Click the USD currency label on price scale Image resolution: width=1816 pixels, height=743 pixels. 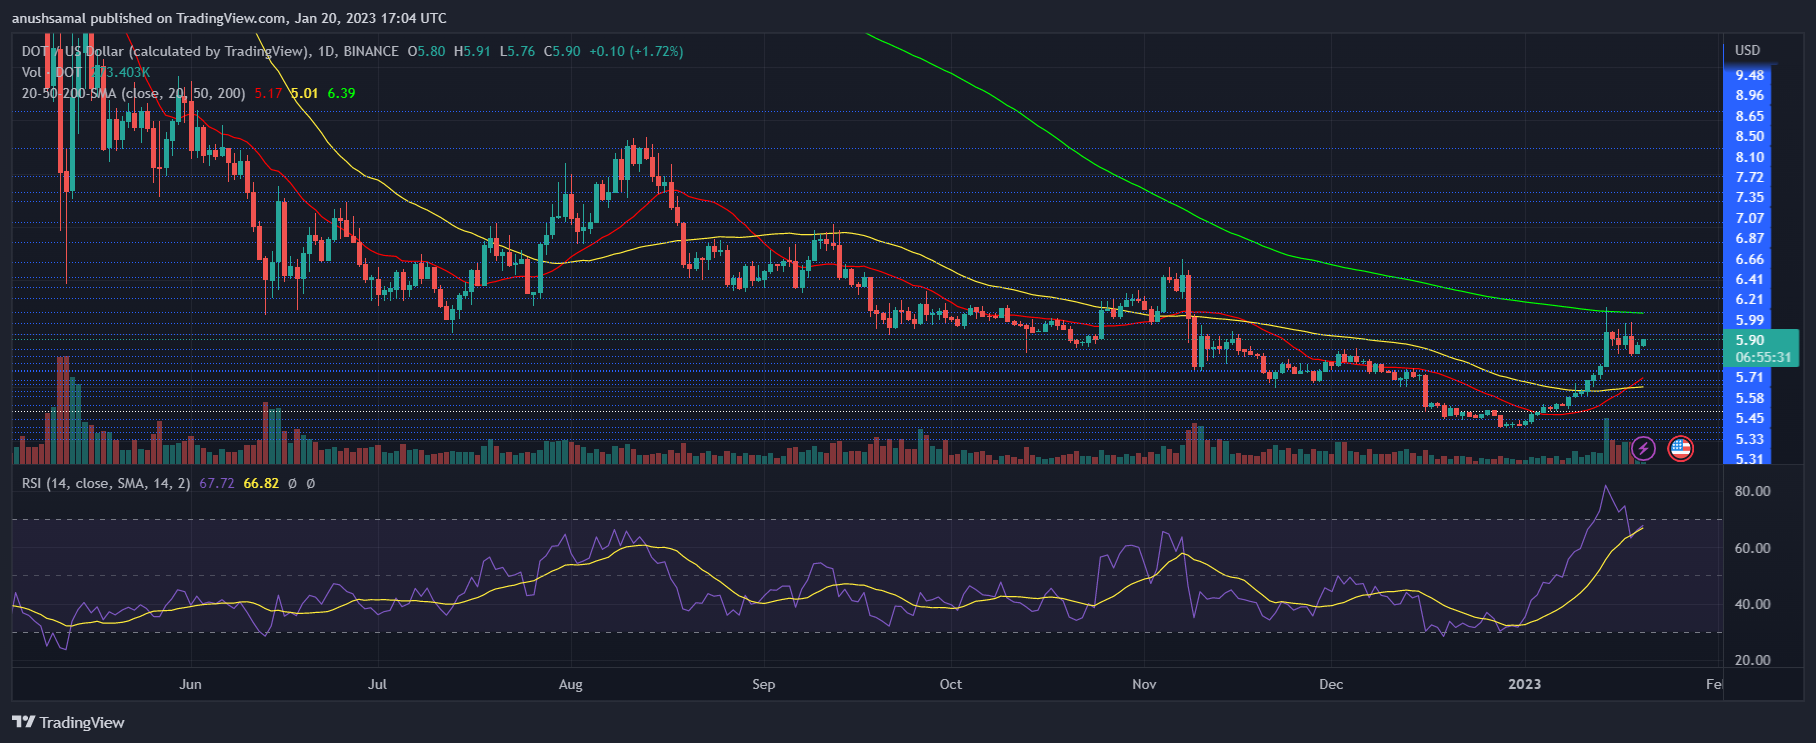1748,51
